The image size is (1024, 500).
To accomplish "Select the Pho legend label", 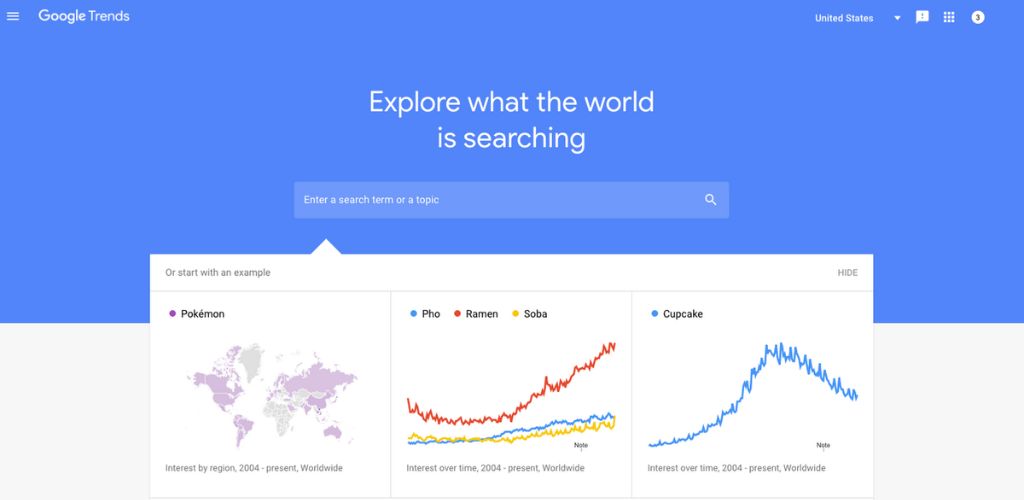I will (x=431, y=314).
